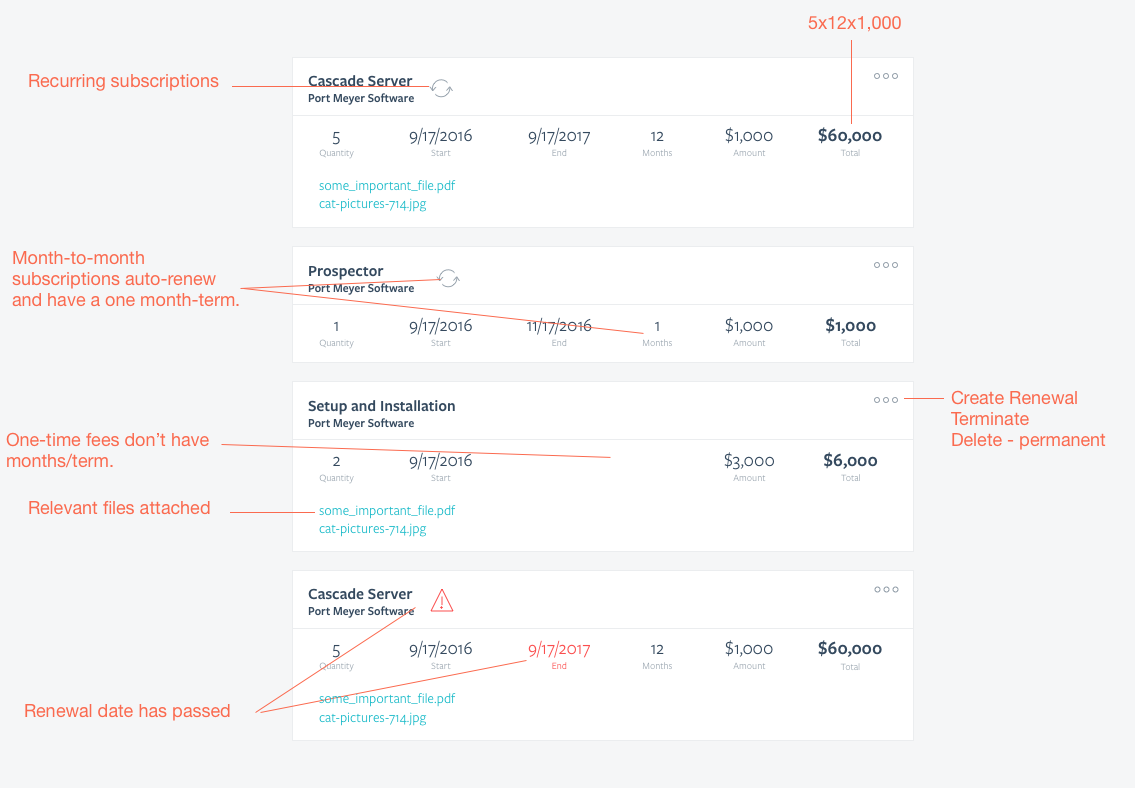Open some_important_file.pdf under Setup and Installation
Screen dimensions: 1135x788
click(387, 510)
